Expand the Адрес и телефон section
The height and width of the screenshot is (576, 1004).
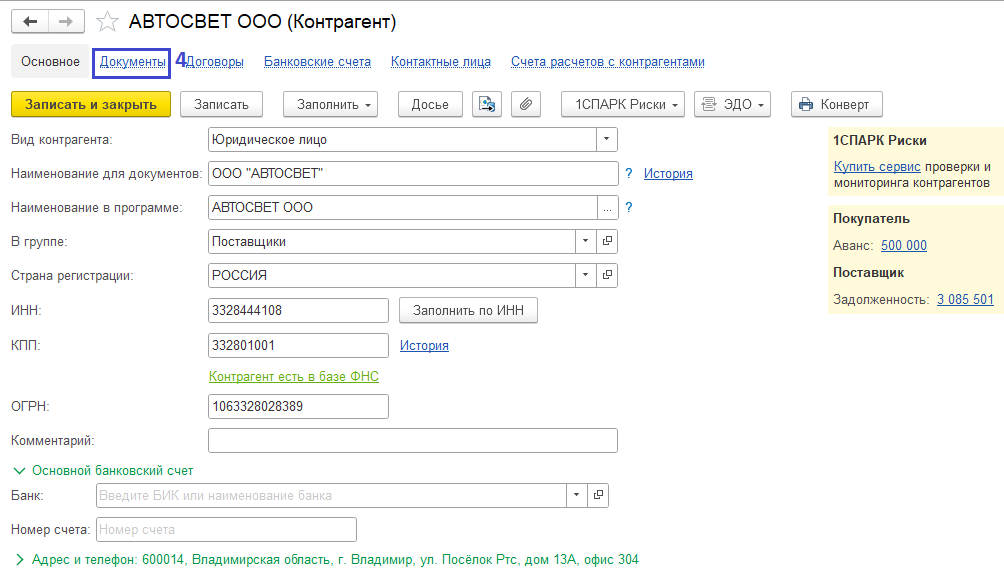[x=20, y=560]
